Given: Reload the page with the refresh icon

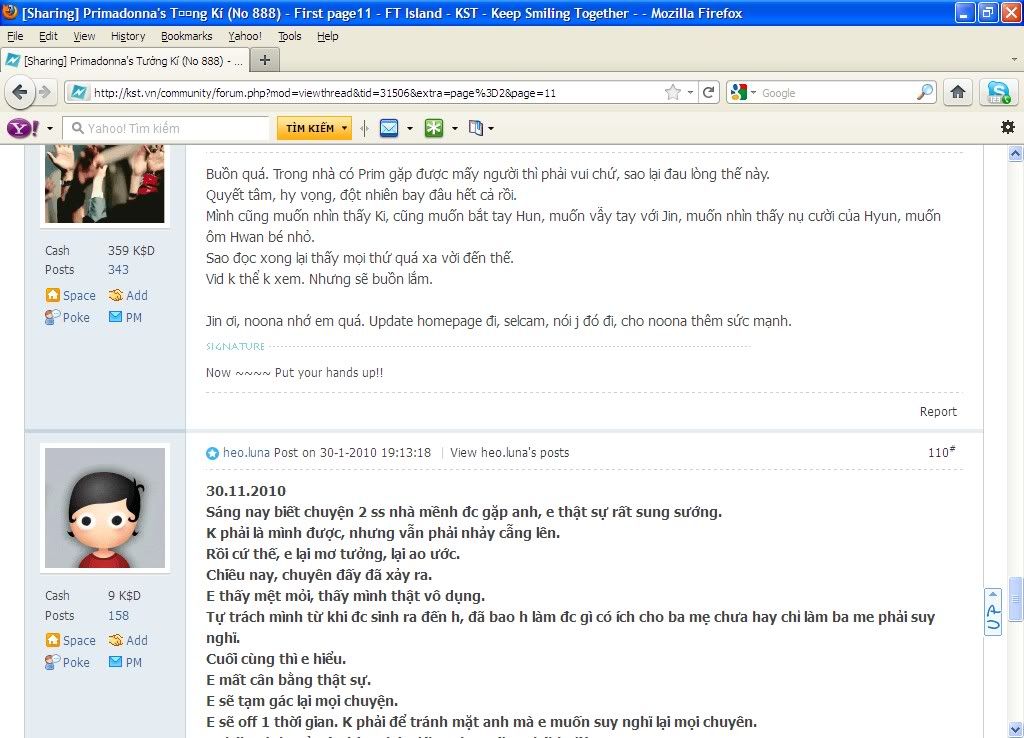Looking at the screenshot, I should click(709, 93).
